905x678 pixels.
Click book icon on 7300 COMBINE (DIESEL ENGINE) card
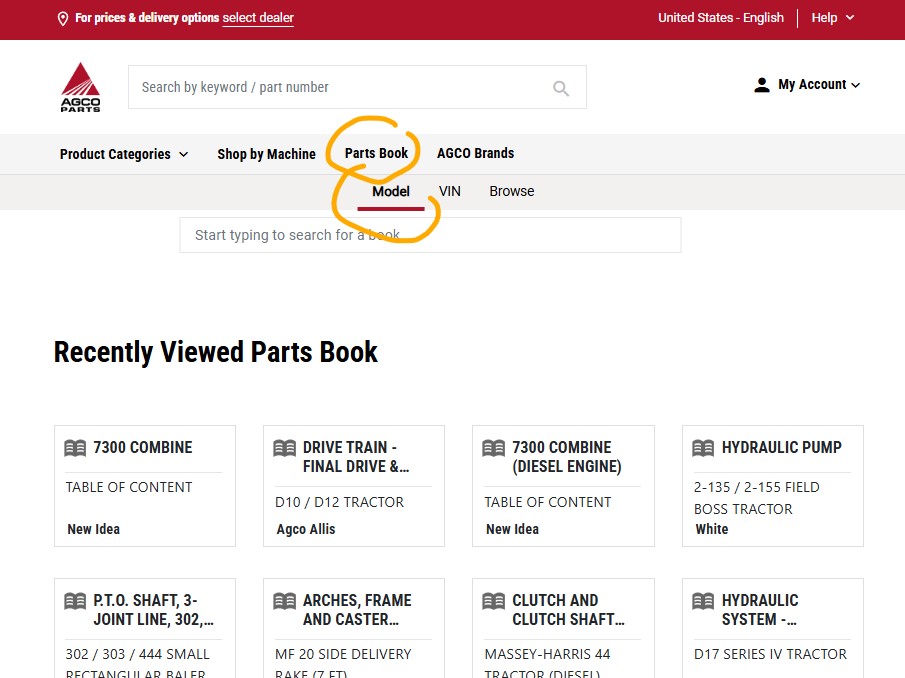tap(493, 448)
